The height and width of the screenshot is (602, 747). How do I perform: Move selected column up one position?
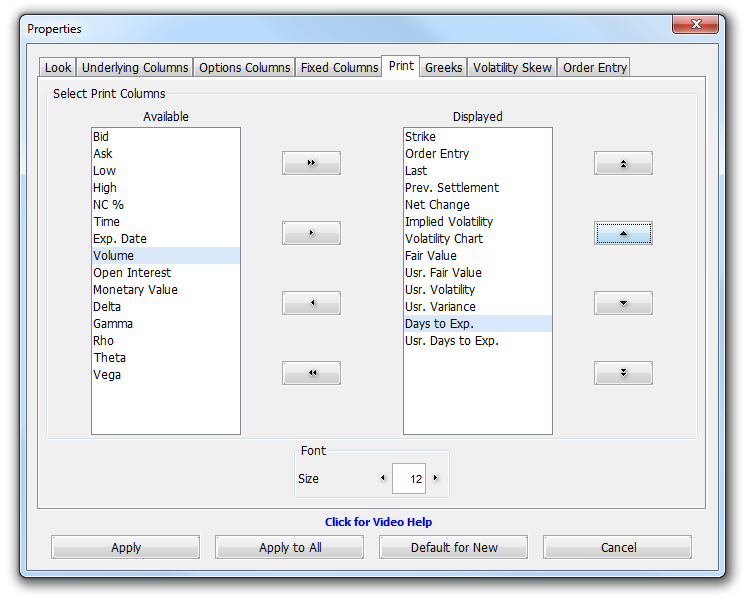[x=623, y=233]
